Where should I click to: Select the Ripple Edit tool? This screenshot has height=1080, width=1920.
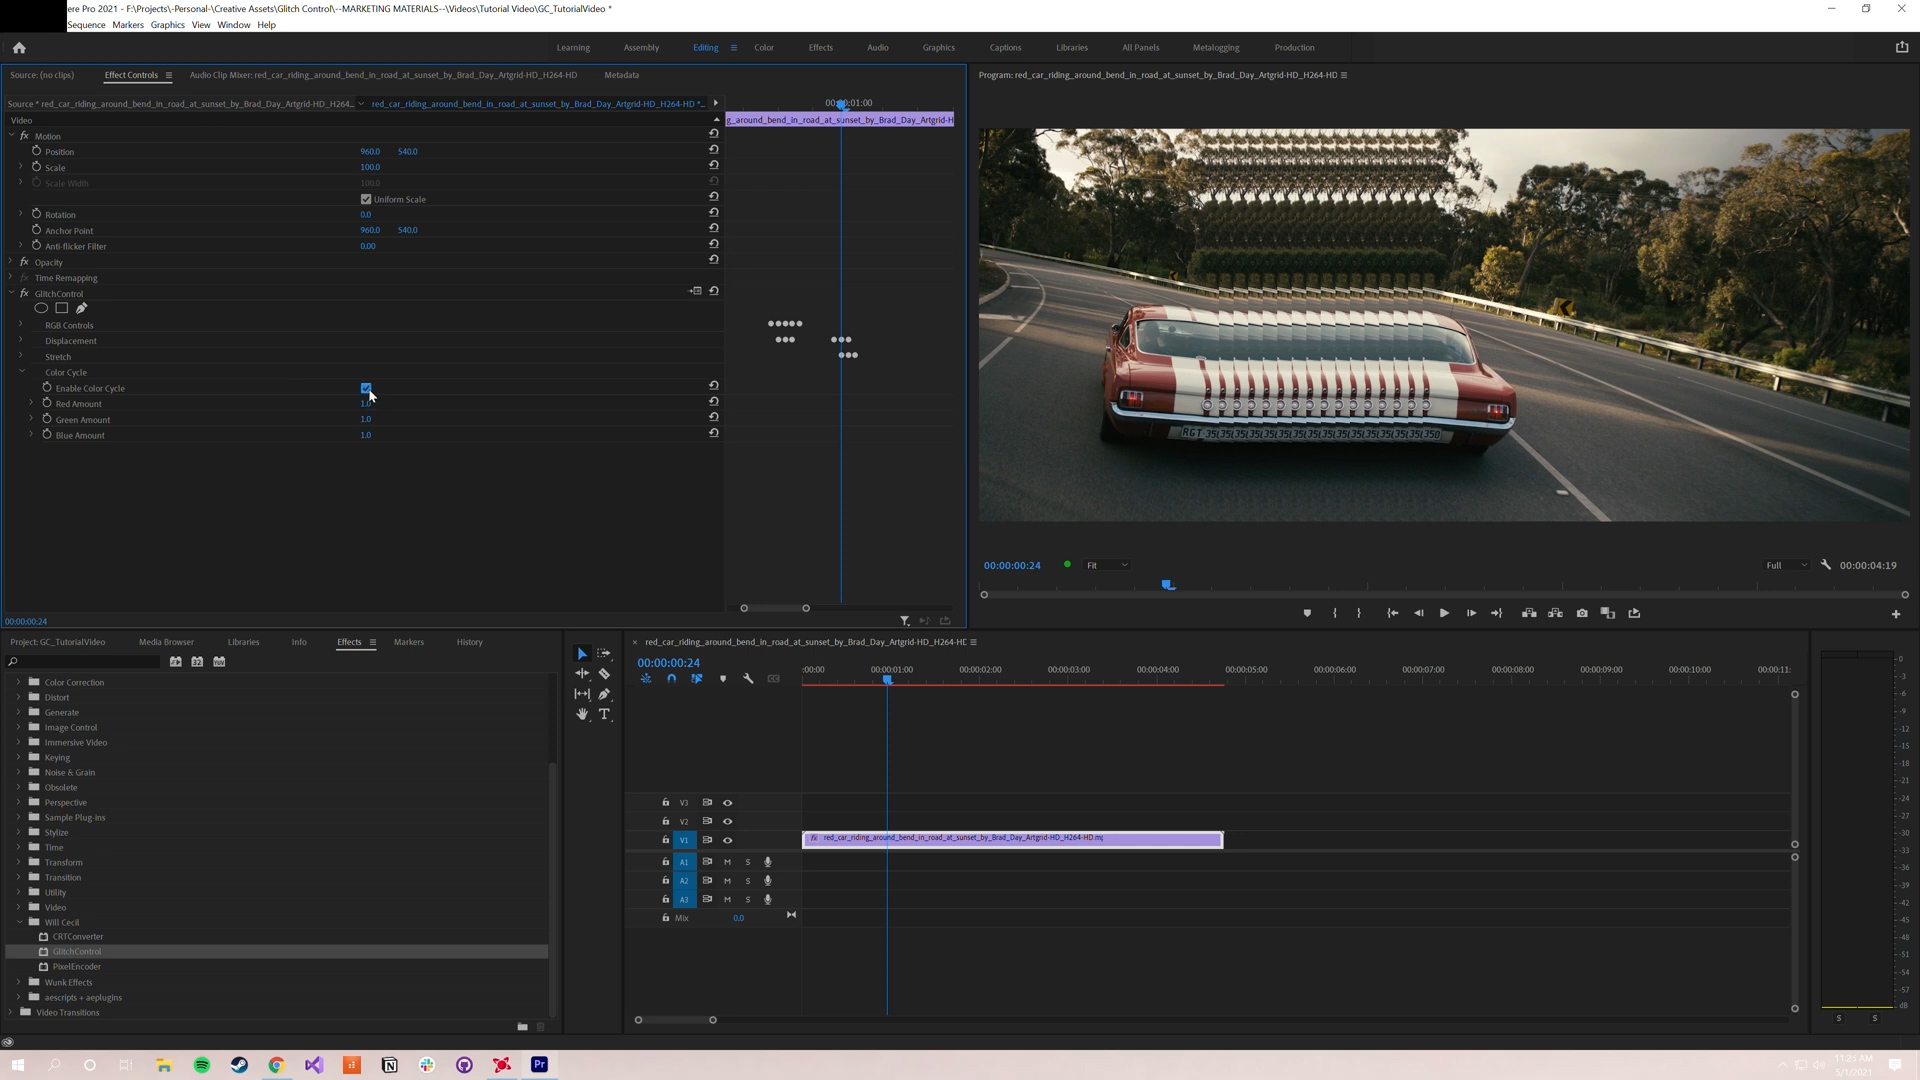coord(582,674)
